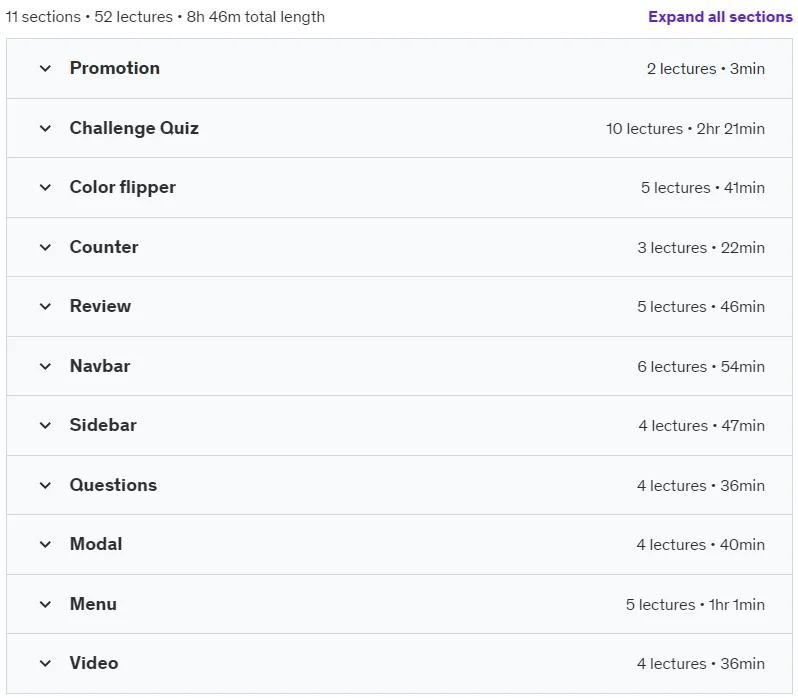Expand the Video section chevron
The height and width of the screenshot is (698, 798).
click(x=45, y=663)
